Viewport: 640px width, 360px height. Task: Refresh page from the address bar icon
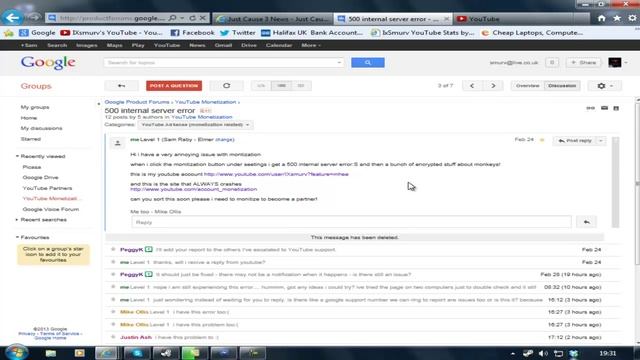193,18
